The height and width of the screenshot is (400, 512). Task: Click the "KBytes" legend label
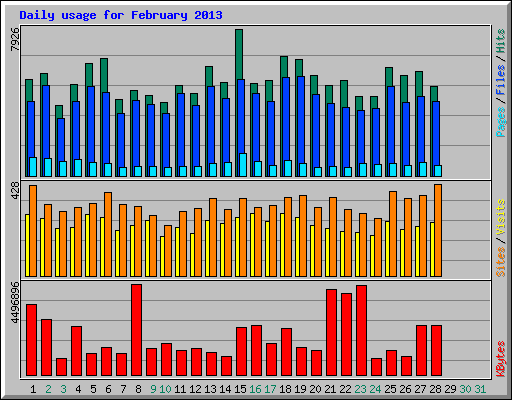point(500,359)
